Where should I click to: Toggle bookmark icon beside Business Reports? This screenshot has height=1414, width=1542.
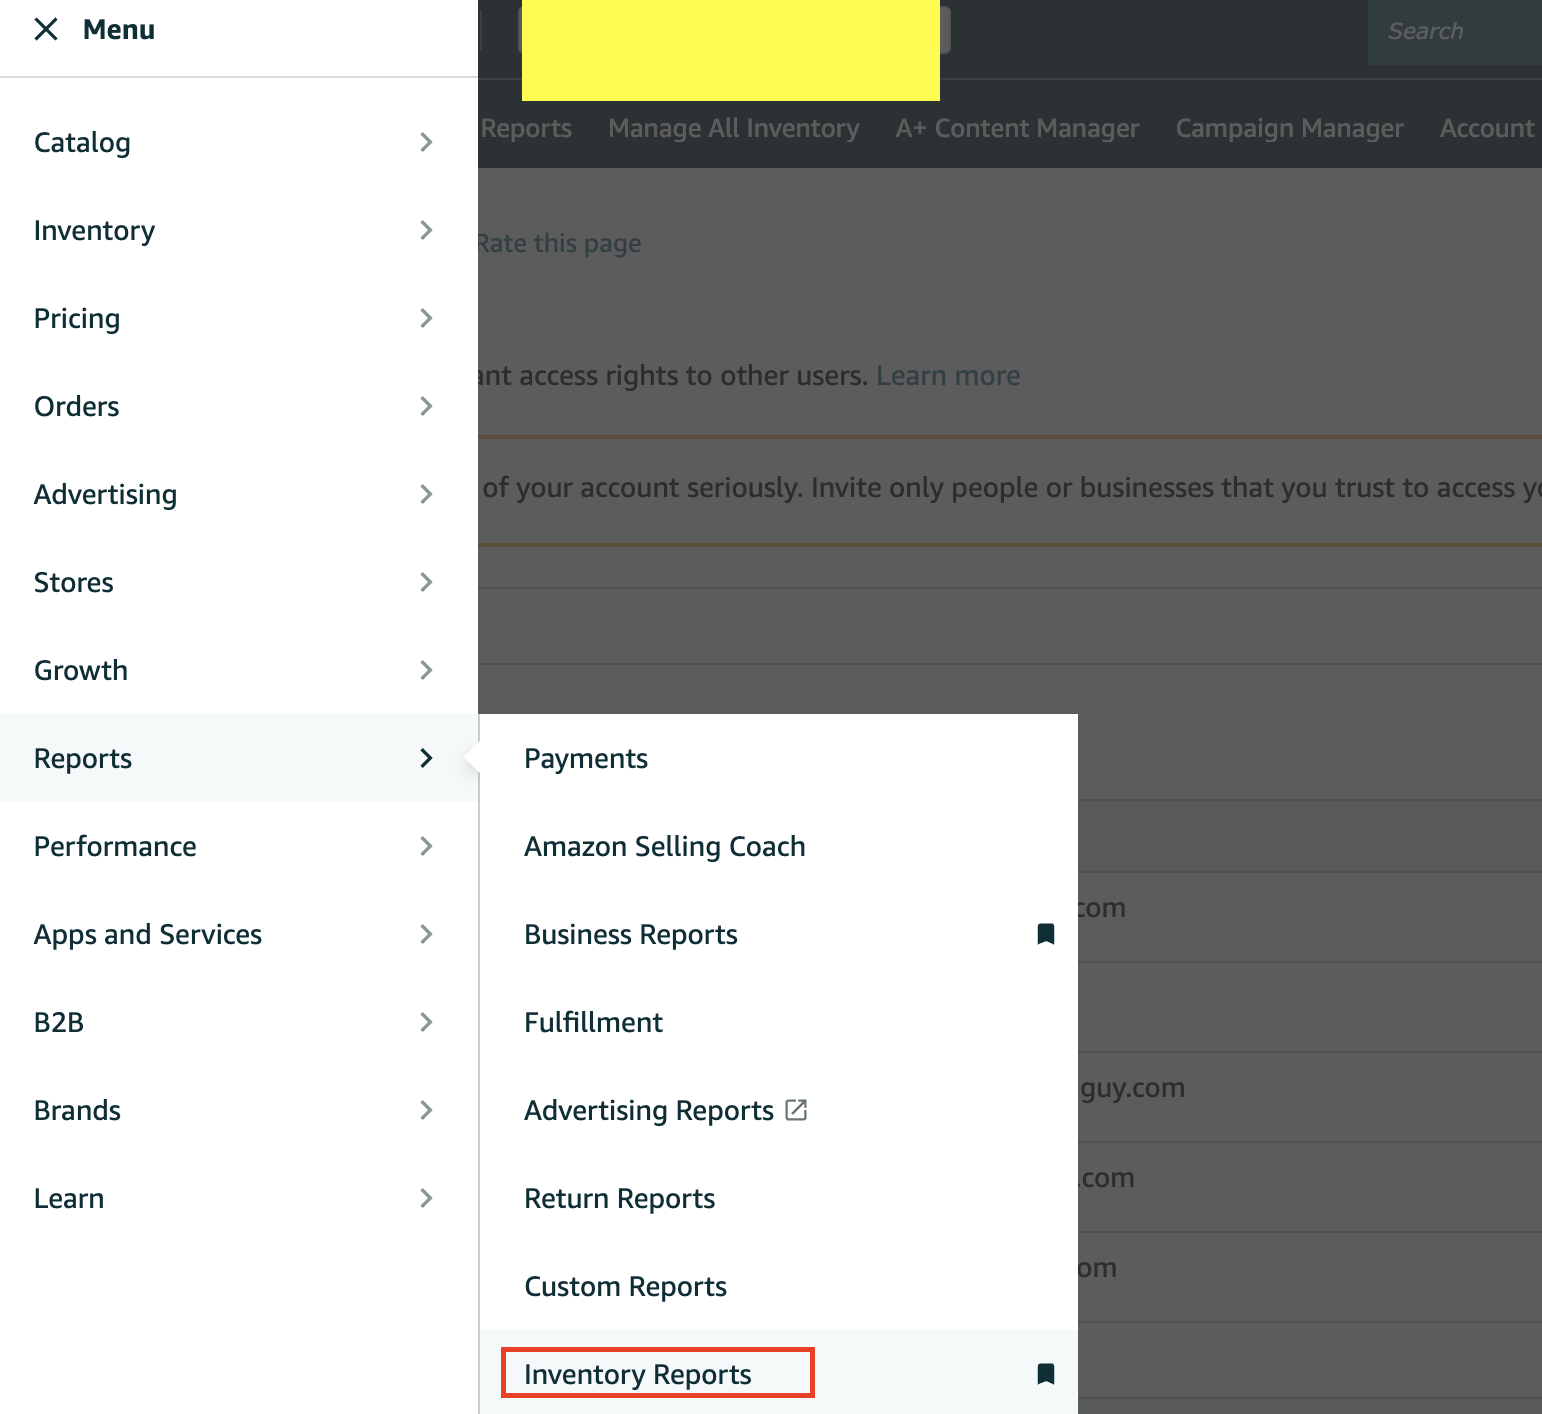click(x=1046, y=934)
